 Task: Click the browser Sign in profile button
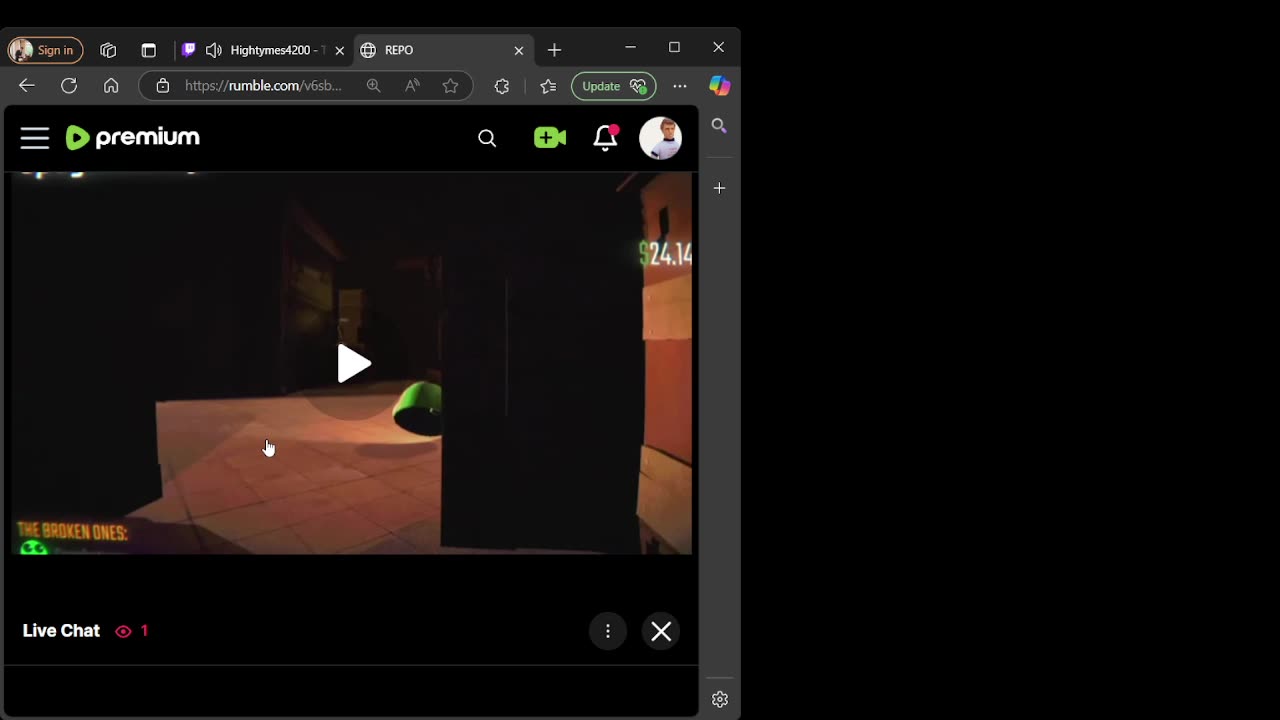point(45,50)
